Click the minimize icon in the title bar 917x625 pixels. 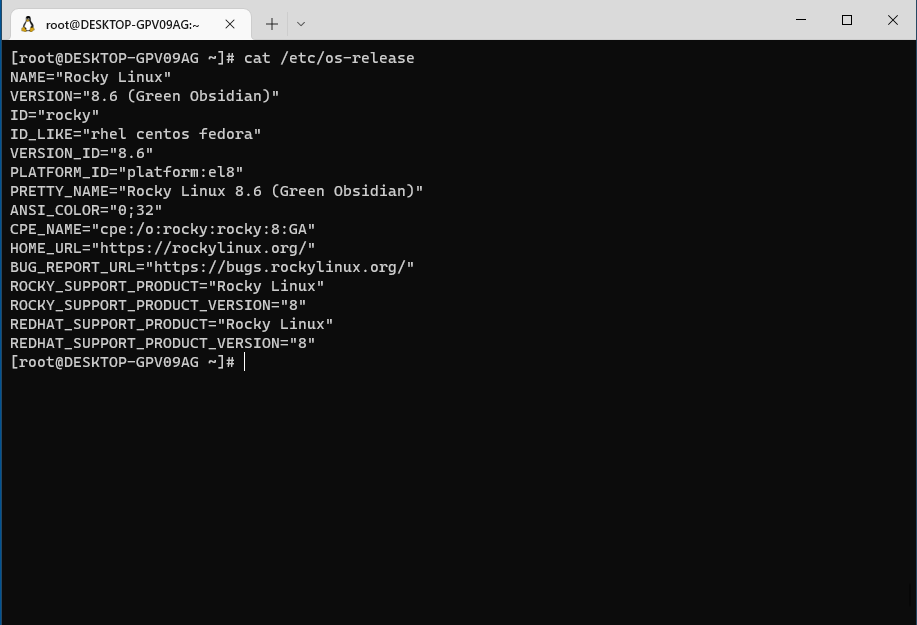tap(800, 20)
